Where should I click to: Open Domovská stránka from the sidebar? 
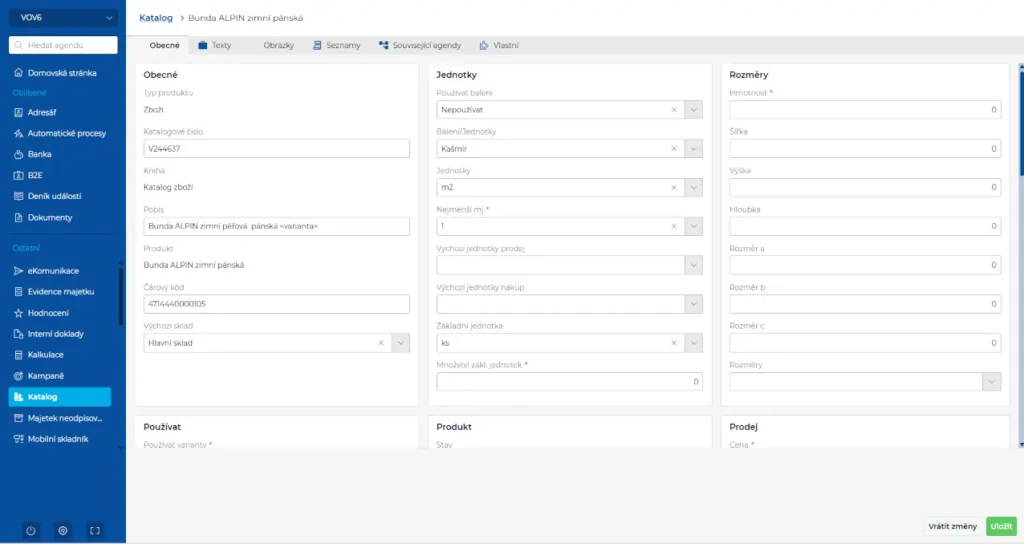point(62,73)
